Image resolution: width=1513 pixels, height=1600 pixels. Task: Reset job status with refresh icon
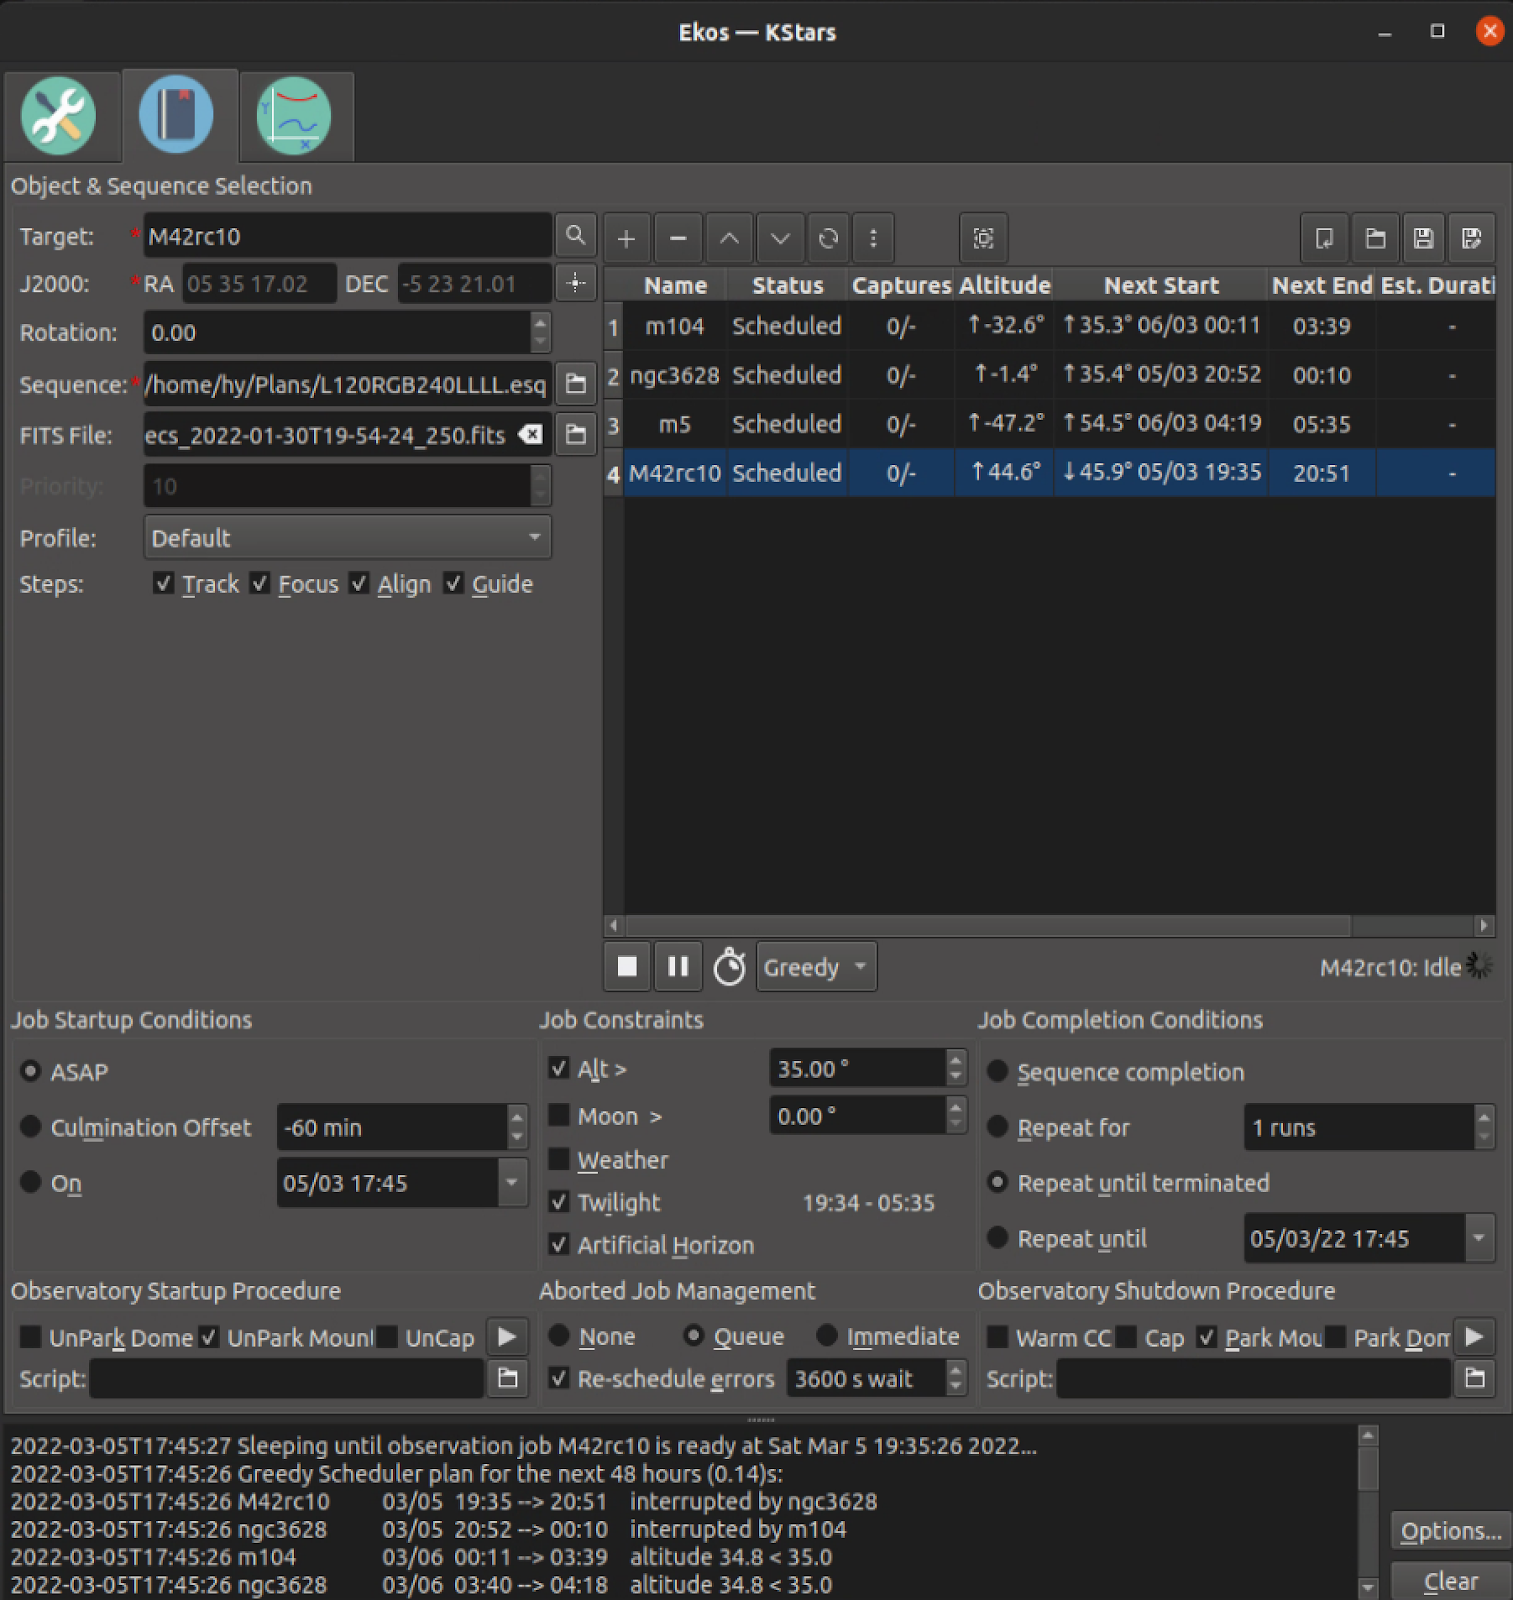829,238
